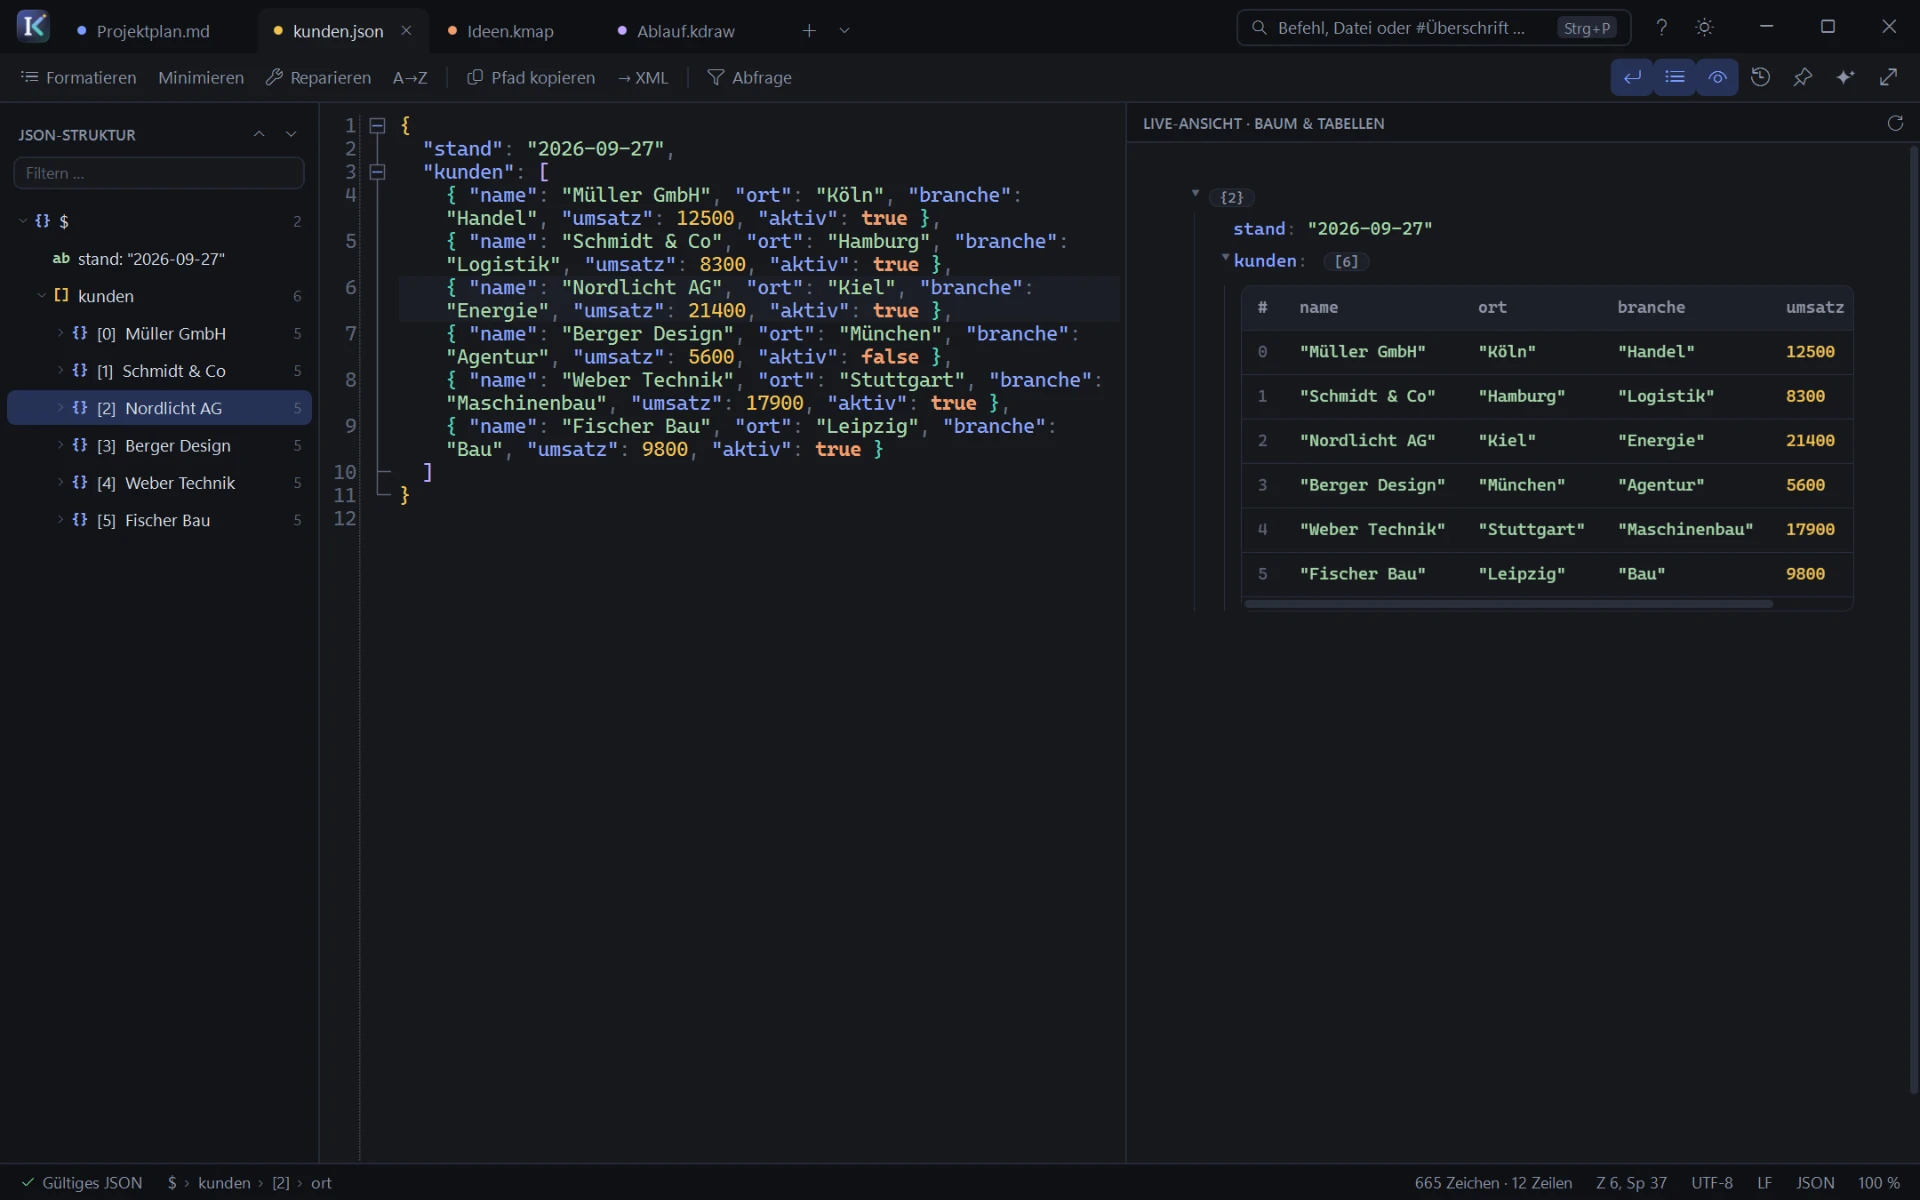Fold code at line 1 gutter marker
Image resolution: width=1920 pixels, height=1200 pixels.
[x=377, y=126]
